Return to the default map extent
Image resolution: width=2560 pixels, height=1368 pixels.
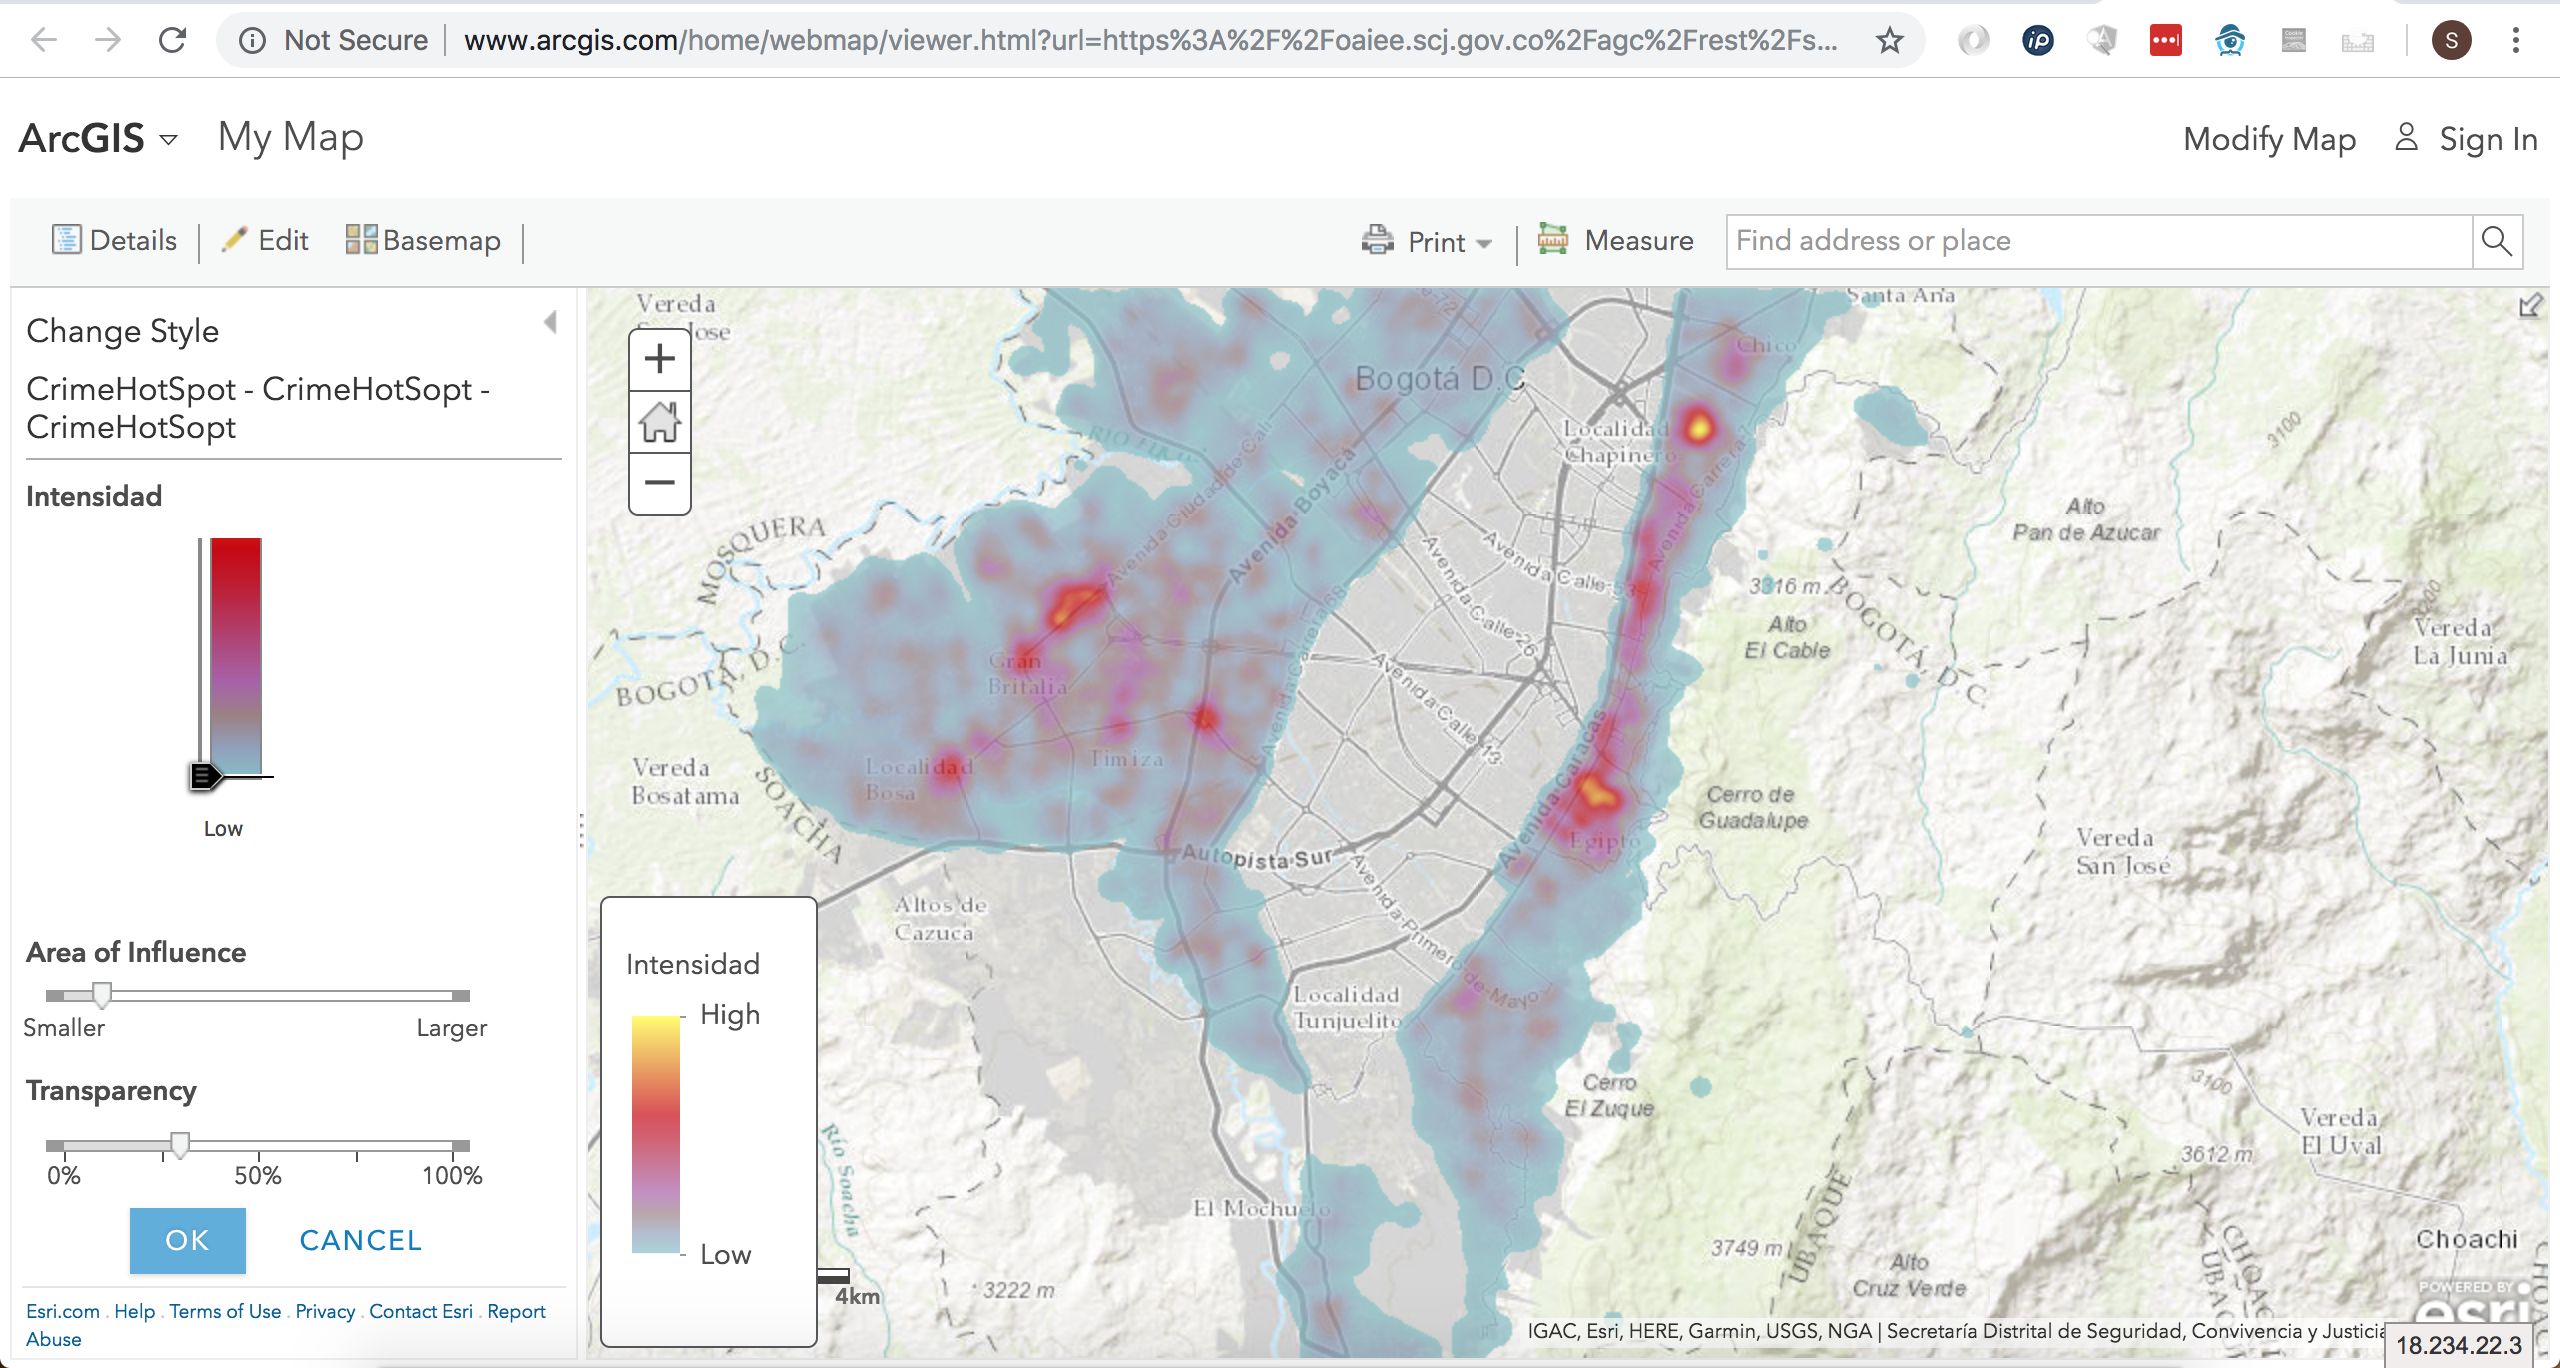click(660, 421)
